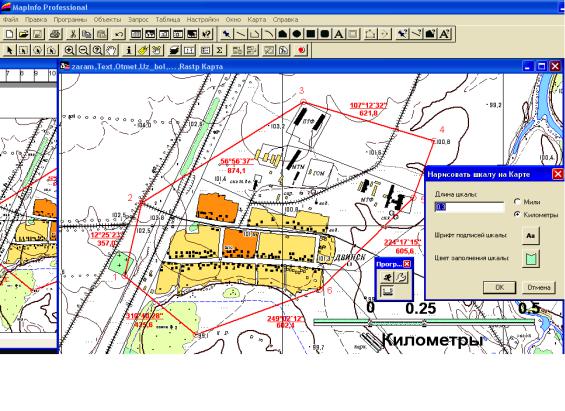Image resolution: width=565 pixels, height=411 pixels.
Task: Click the Open Table folder icon
Action: pyautogui.click(x=24, y=34)
